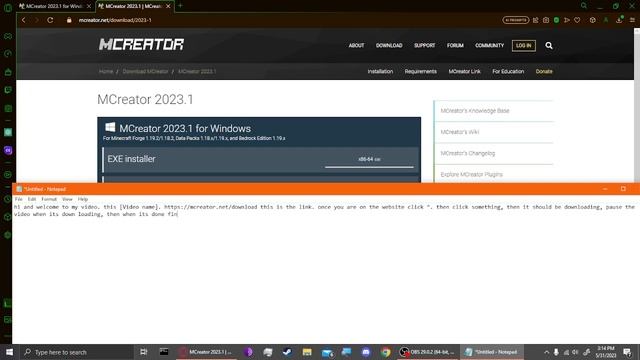Open the File menu in Notepad
The width and height of the screenshot is (640, 360).
pos(18,199)
